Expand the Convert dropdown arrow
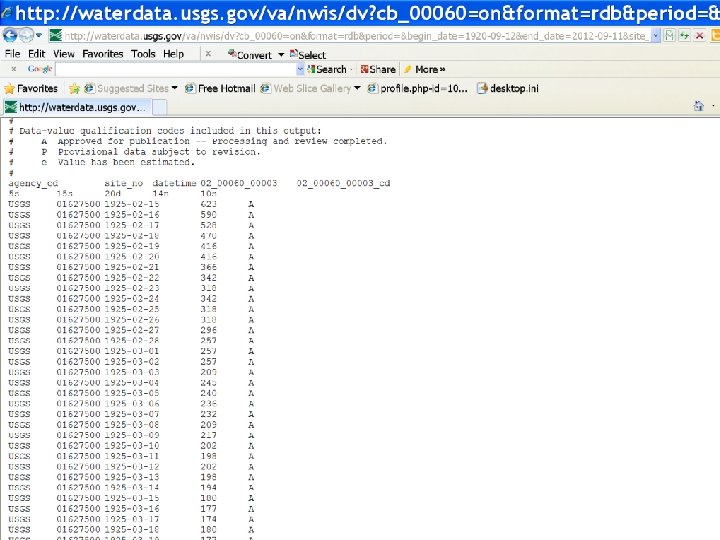Screen dimensions: 720x540 [281, 55]
